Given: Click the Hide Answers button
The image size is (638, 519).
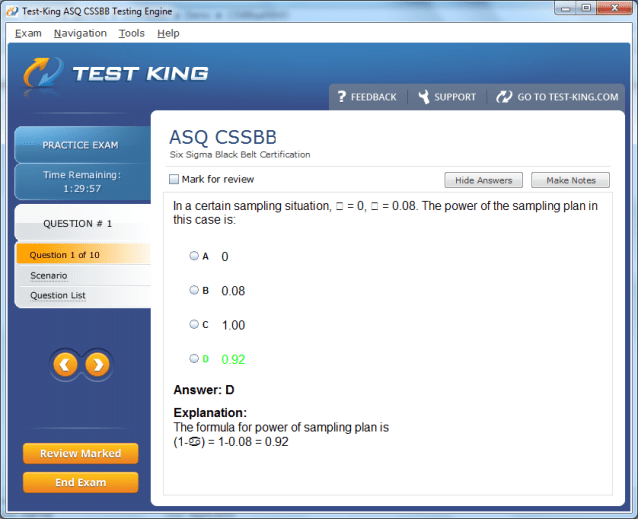Looking at the screenshot, I should click(x=483, y=180).
